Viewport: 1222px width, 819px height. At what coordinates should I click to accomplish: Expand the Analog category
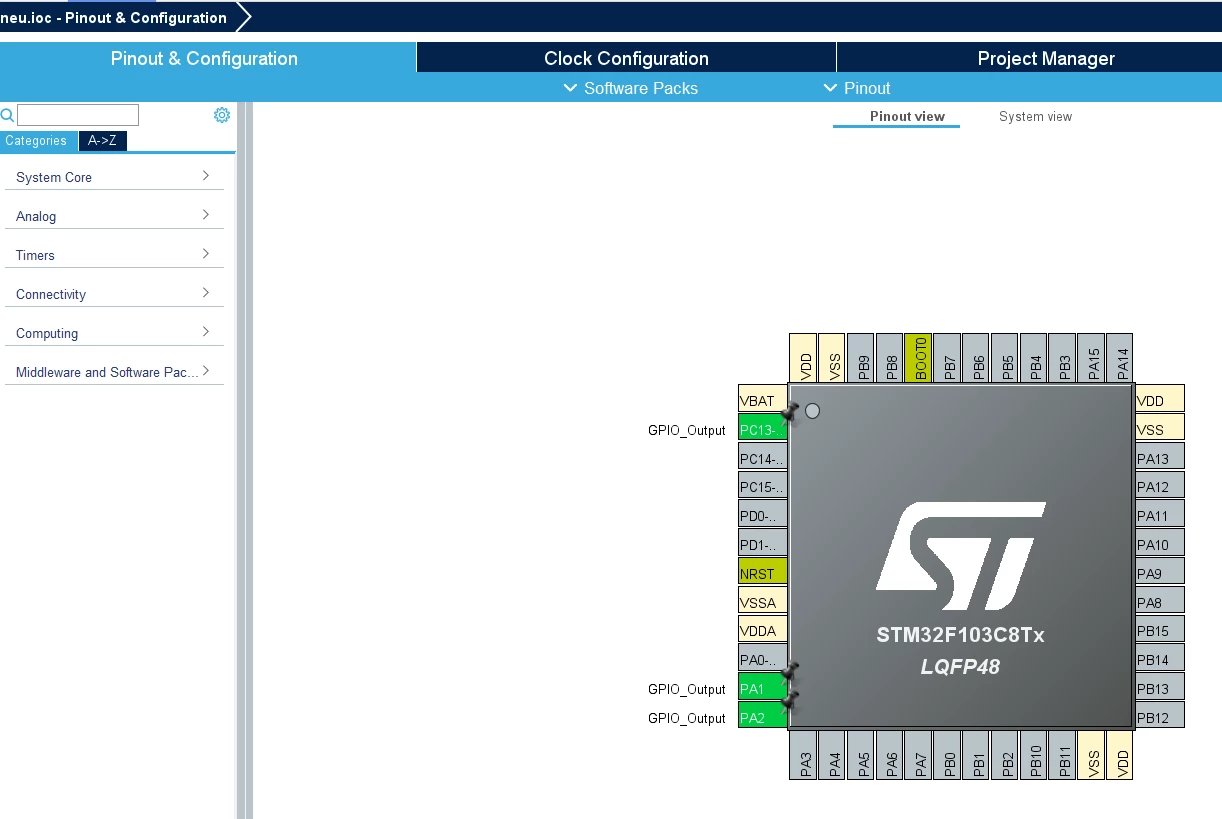pos(113,216)
